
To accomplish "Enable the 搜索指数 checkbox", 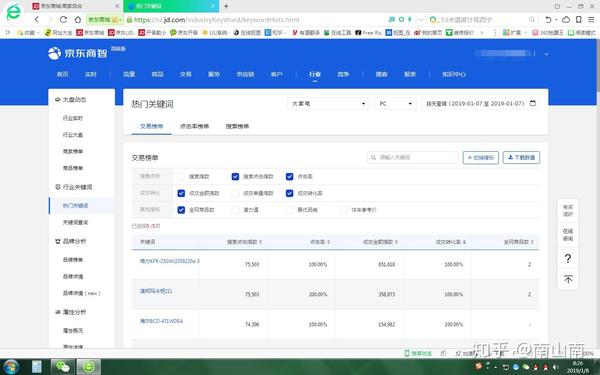I will [x=181, y=176].
